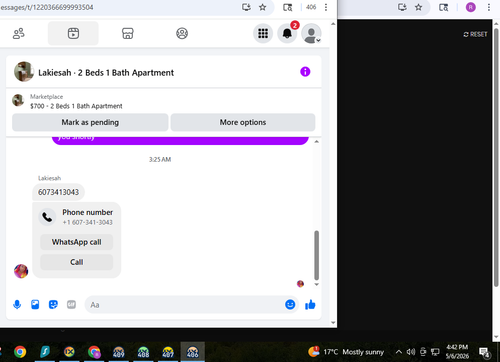Switch to the Video tab
Viewport: 500px width, 362px height.
[x=73, y=33]
